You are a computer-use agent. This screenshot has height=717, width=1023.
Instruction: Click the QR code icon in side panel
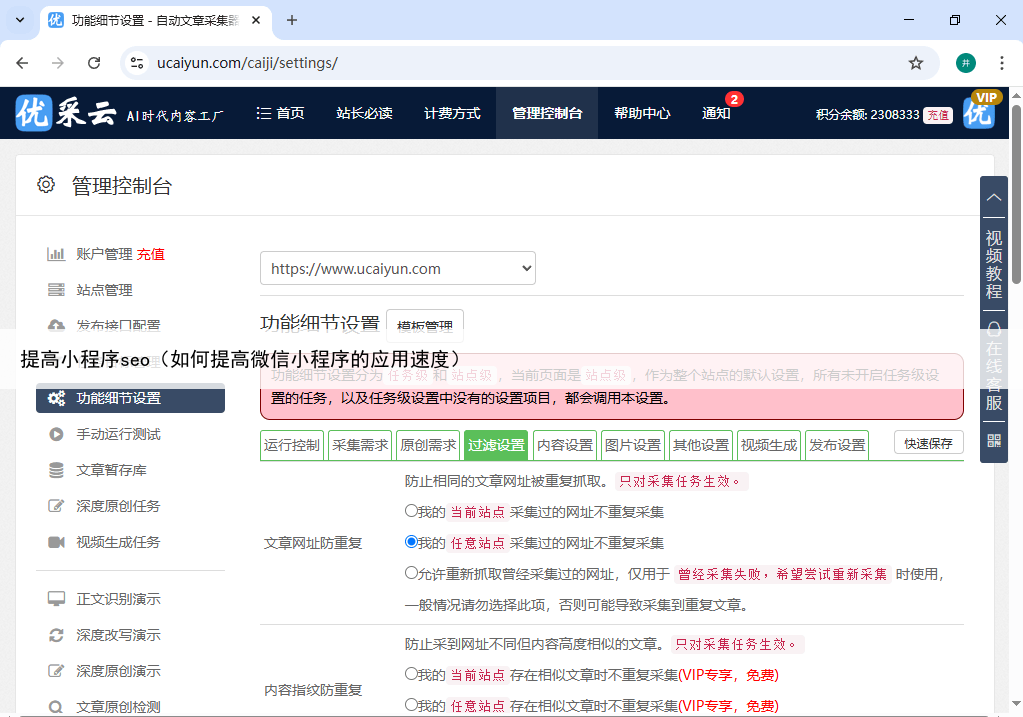click(x=993, y=440)
